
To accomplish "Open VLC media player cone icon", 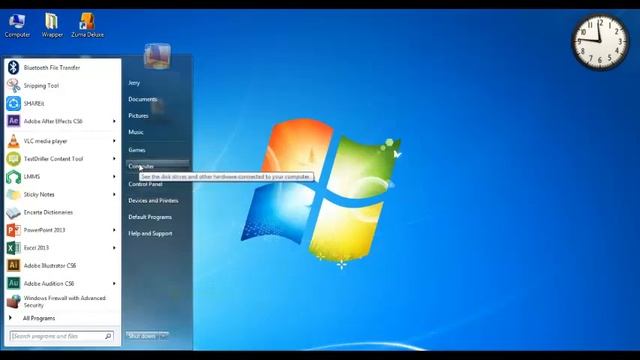I will [13, 141].
